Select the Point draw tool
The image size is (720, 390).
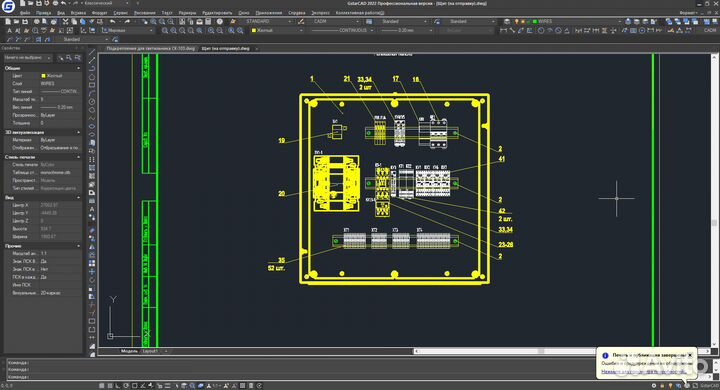(x=92, y=159)
